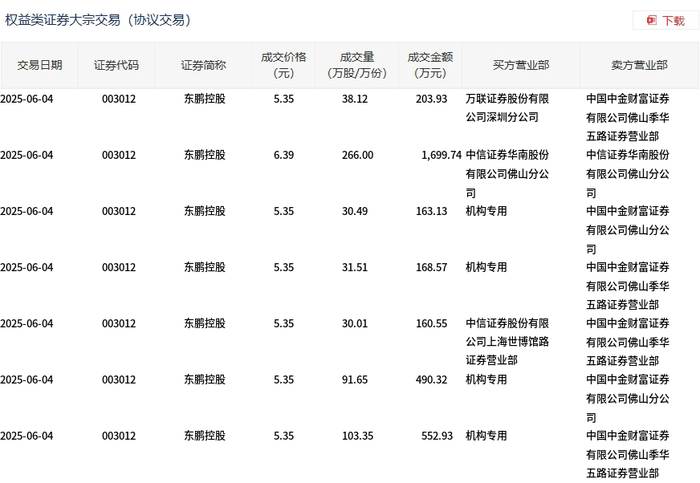The width and height of the screenshot is (700, 483).
Task: Select the volume cell 31.51
Action: tap(355, 267)
